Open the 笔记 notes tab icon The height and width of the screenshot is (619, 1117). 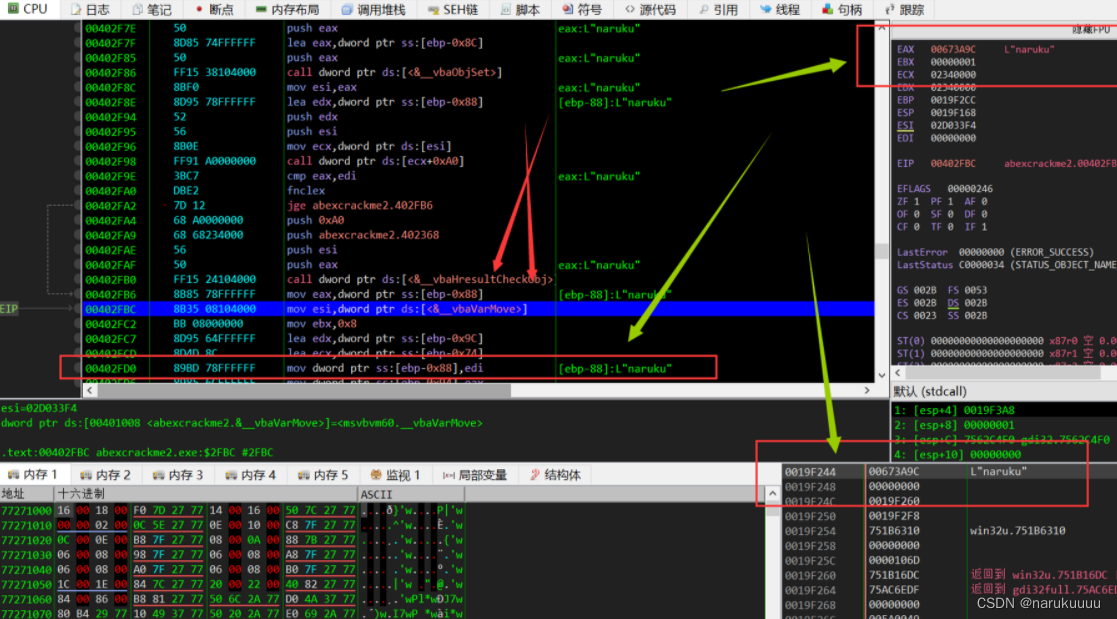tap(152, 9)
